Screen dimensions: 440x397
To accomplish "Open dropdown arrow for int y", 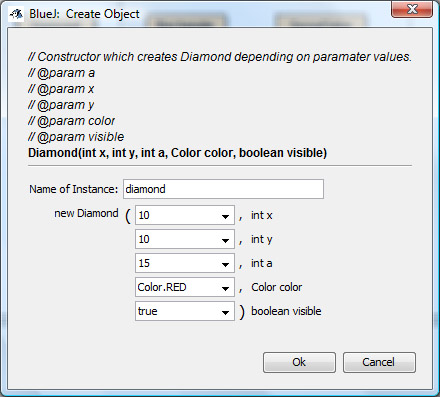I will (225, 240).
